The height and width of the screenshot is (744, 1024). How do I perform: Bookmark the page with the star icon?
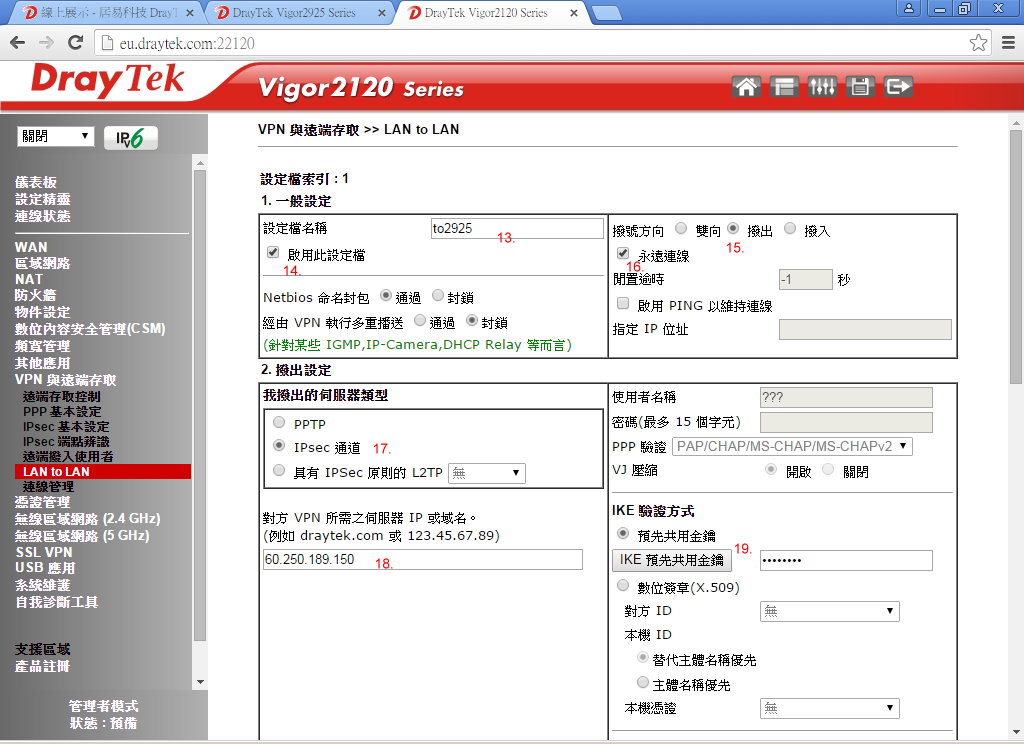click(x=978, y=43)
